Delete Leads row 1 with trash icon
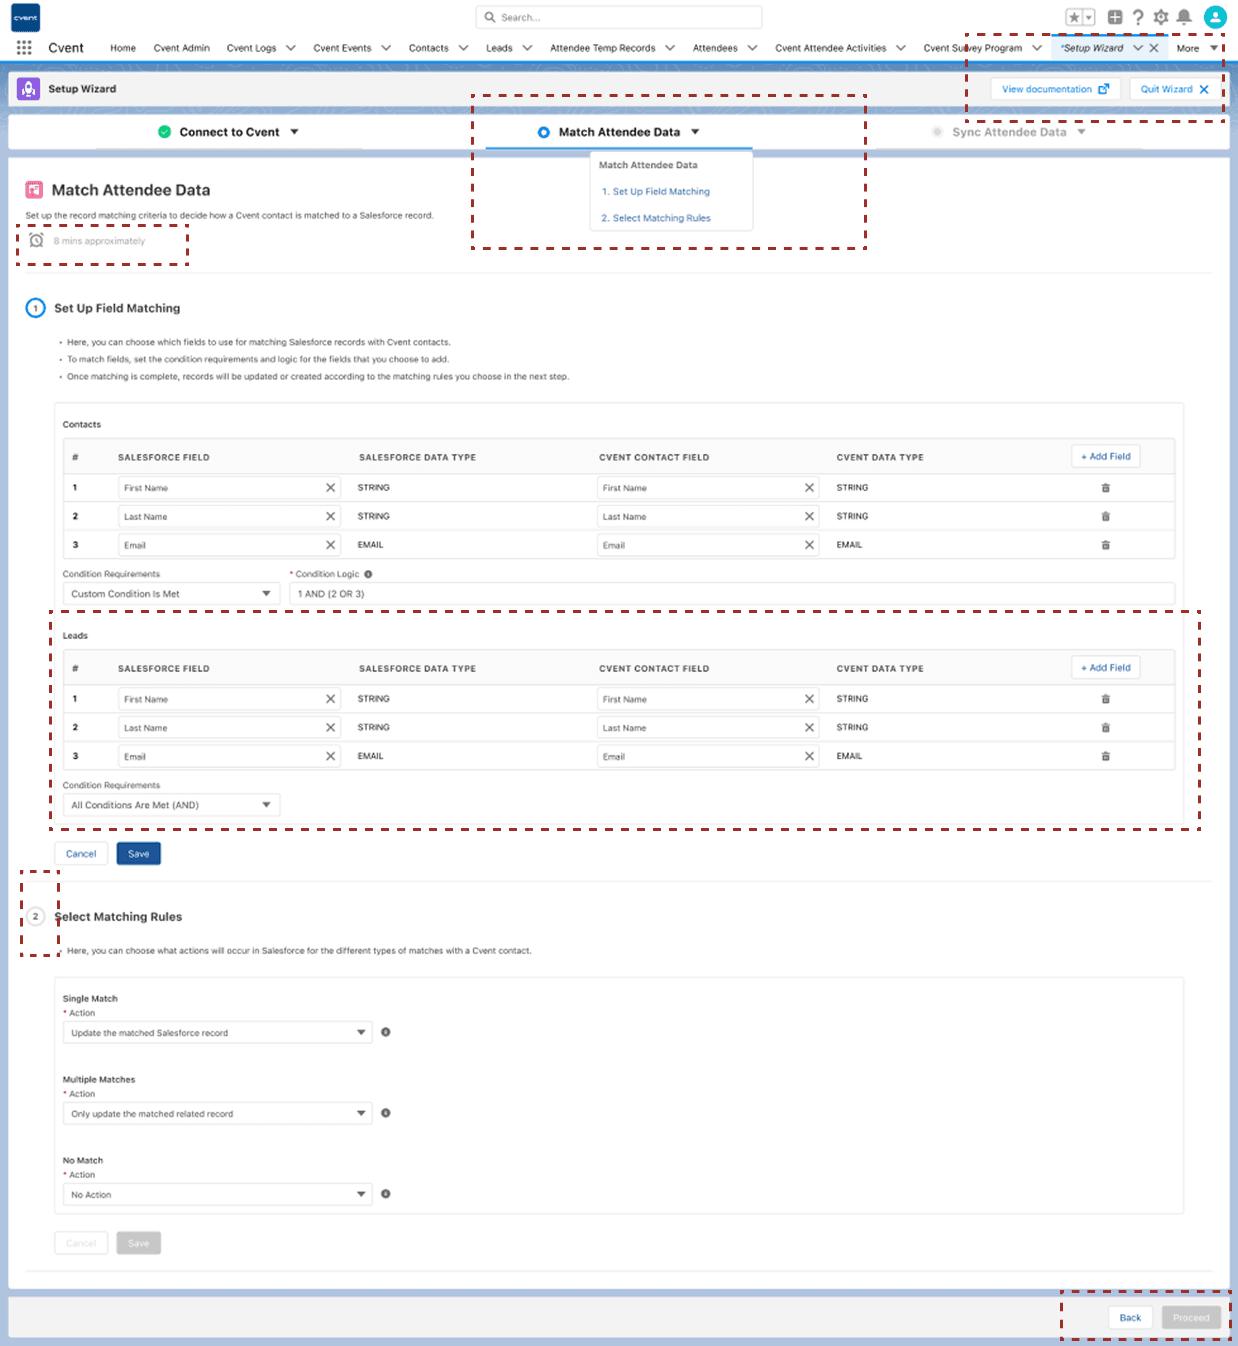This screenshot has height=1346, width=1238. click(x=1105, y=699)
